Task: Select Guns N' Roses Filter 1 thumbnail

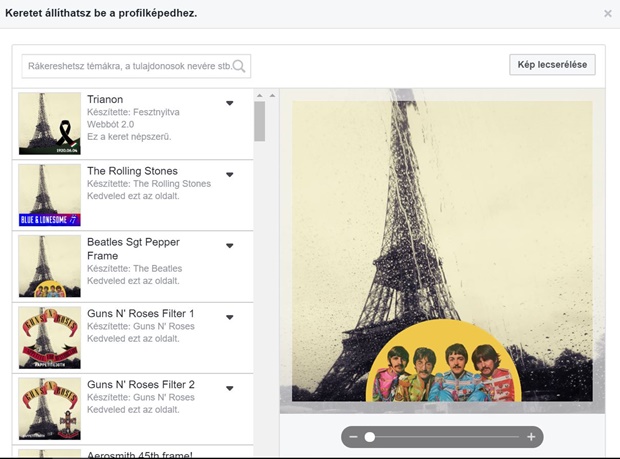Action: [50, 338]
